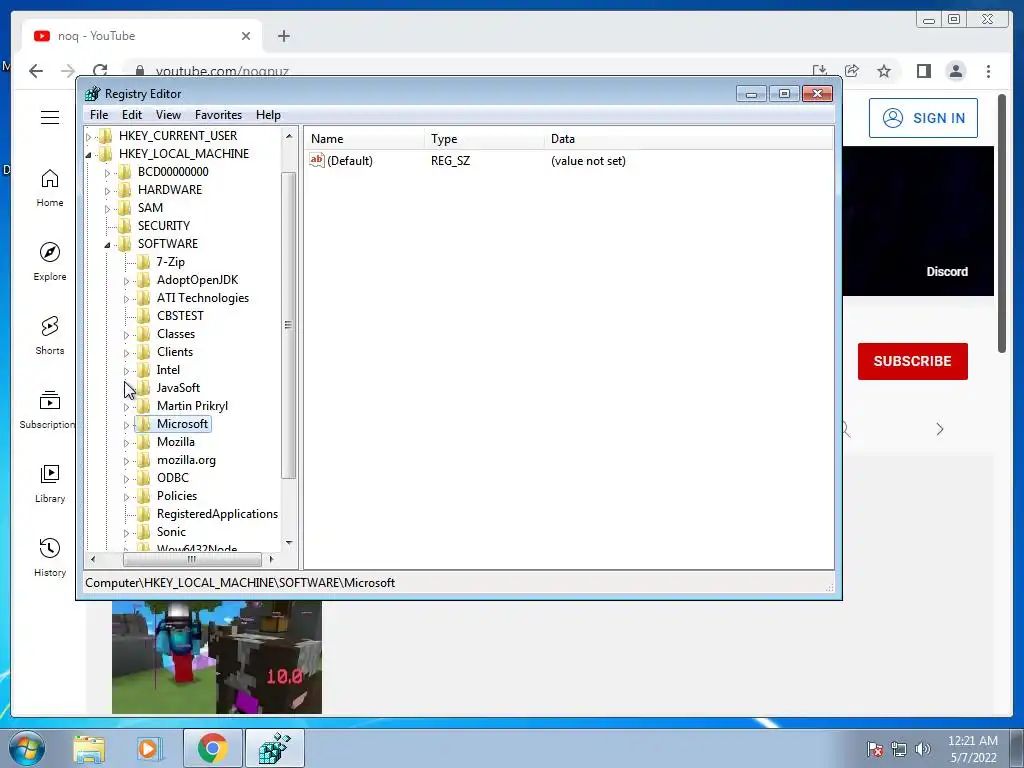The image size is (1024, 768).
Task: Select the CBSTEST folder icon
Action: (x=144, y=316)
